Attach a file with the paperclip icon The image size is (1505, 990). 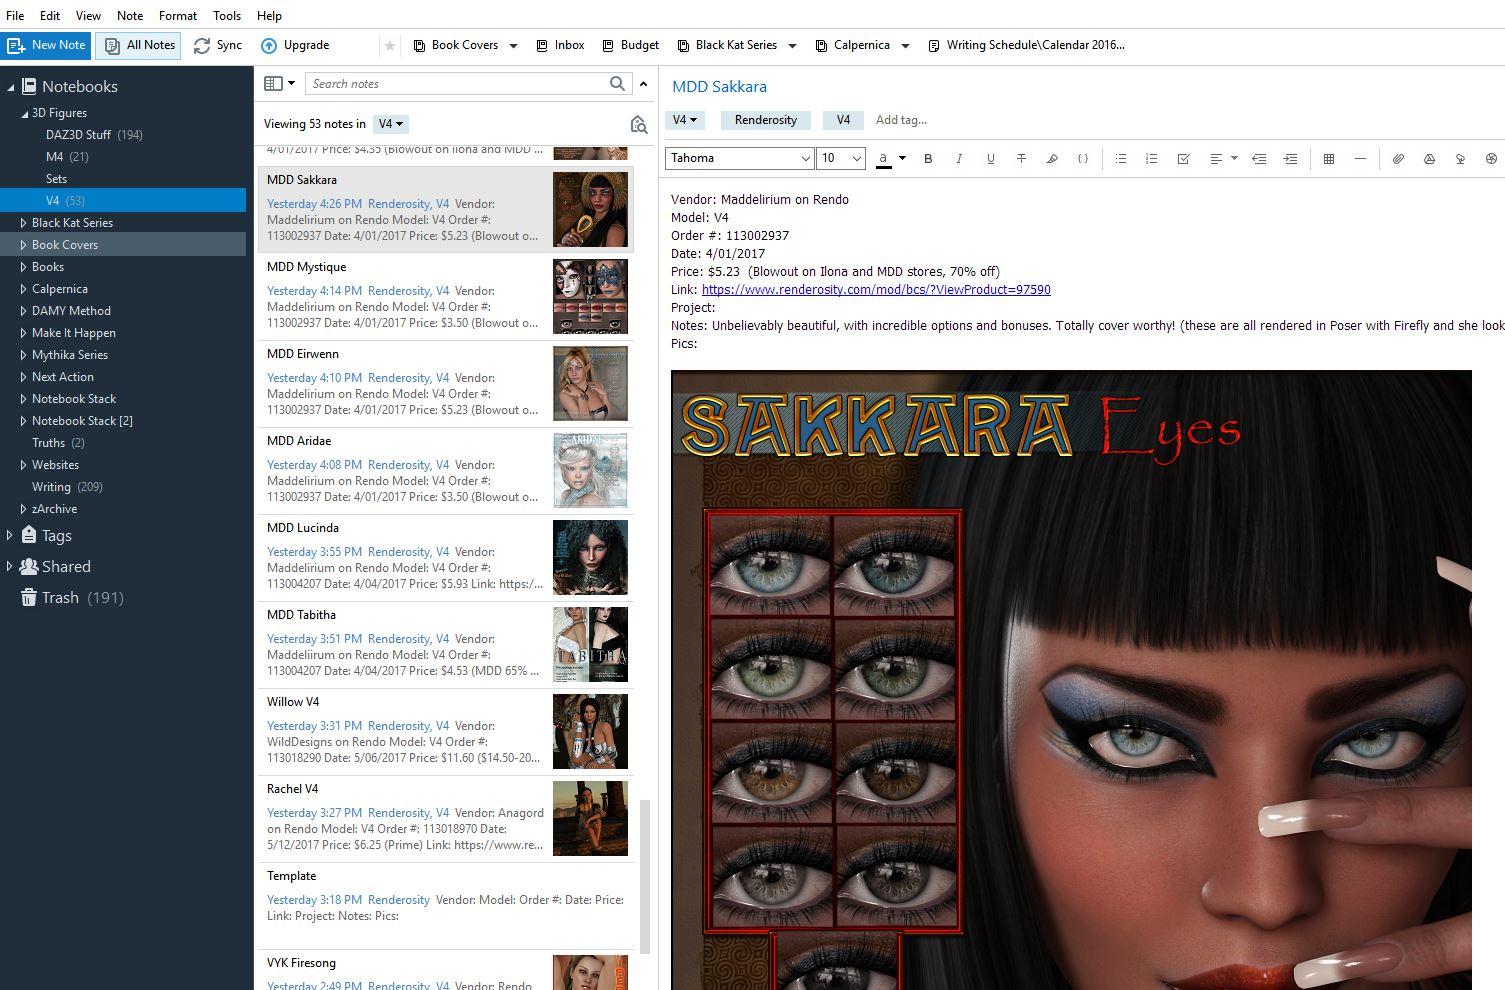(x=1398, y=158)
